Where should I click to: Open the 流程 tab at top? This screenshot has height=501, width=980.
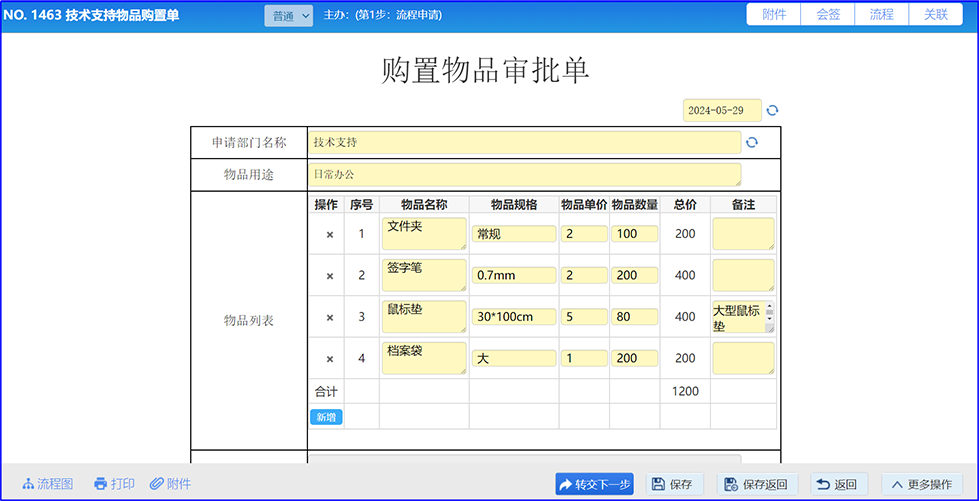[882, 15]
